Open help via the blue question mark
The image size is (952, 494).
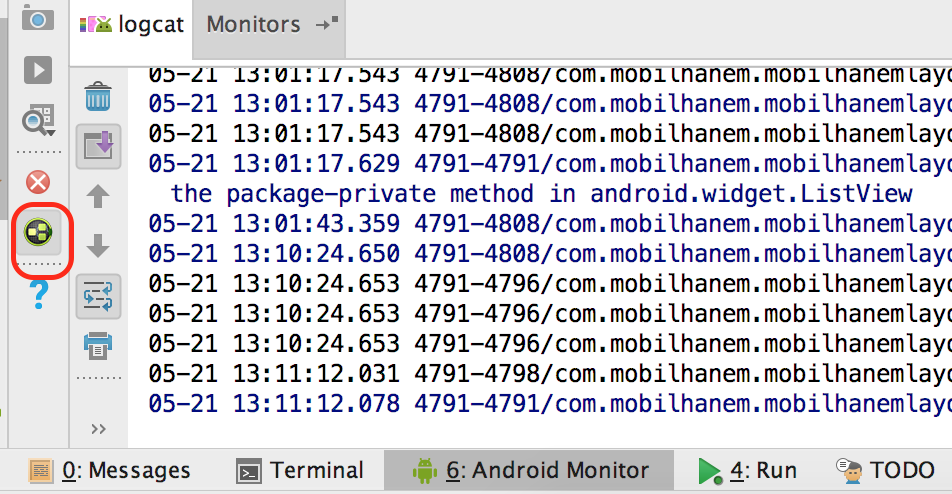coord(39,294)
